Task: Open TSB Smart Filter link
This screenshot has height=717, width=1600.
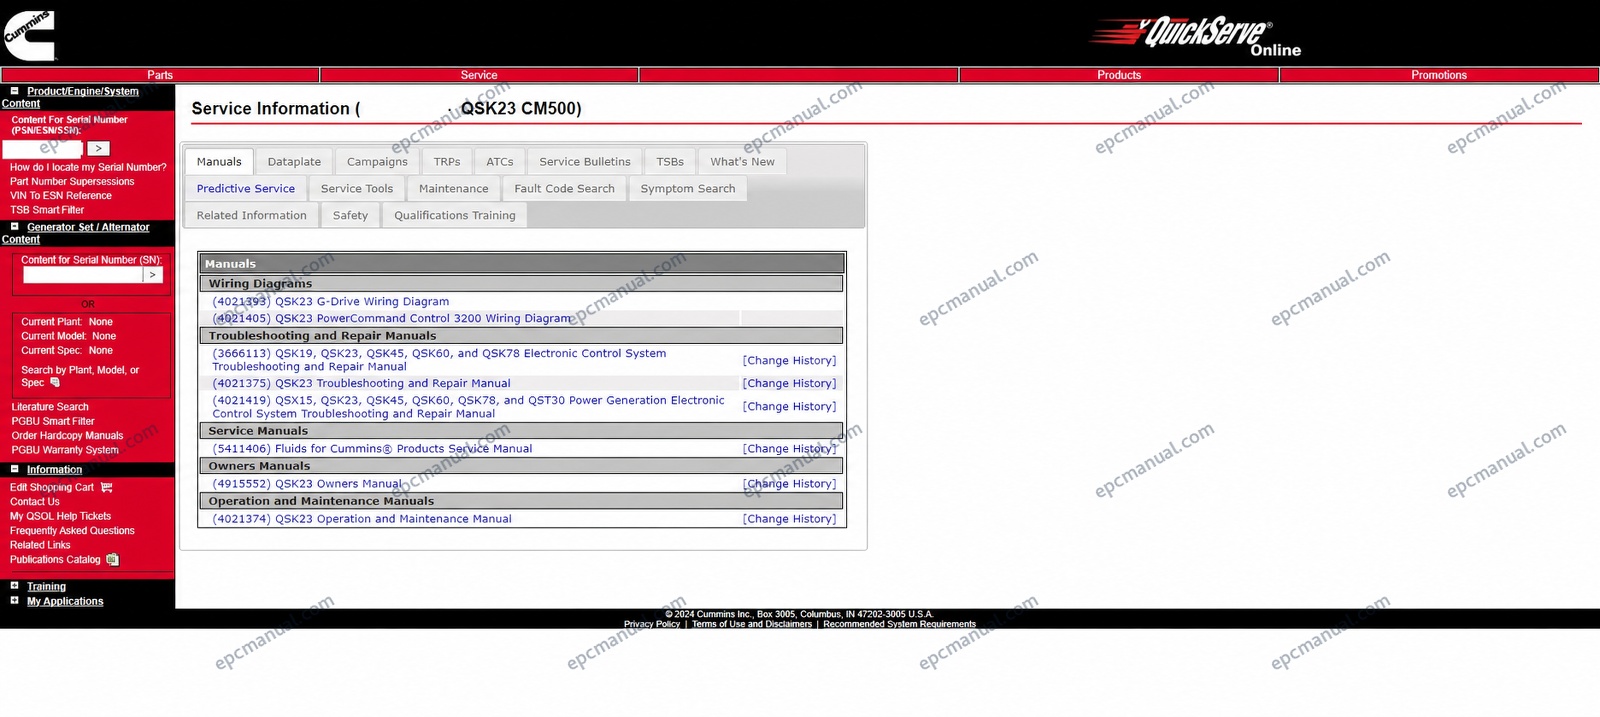Action: 47,210
